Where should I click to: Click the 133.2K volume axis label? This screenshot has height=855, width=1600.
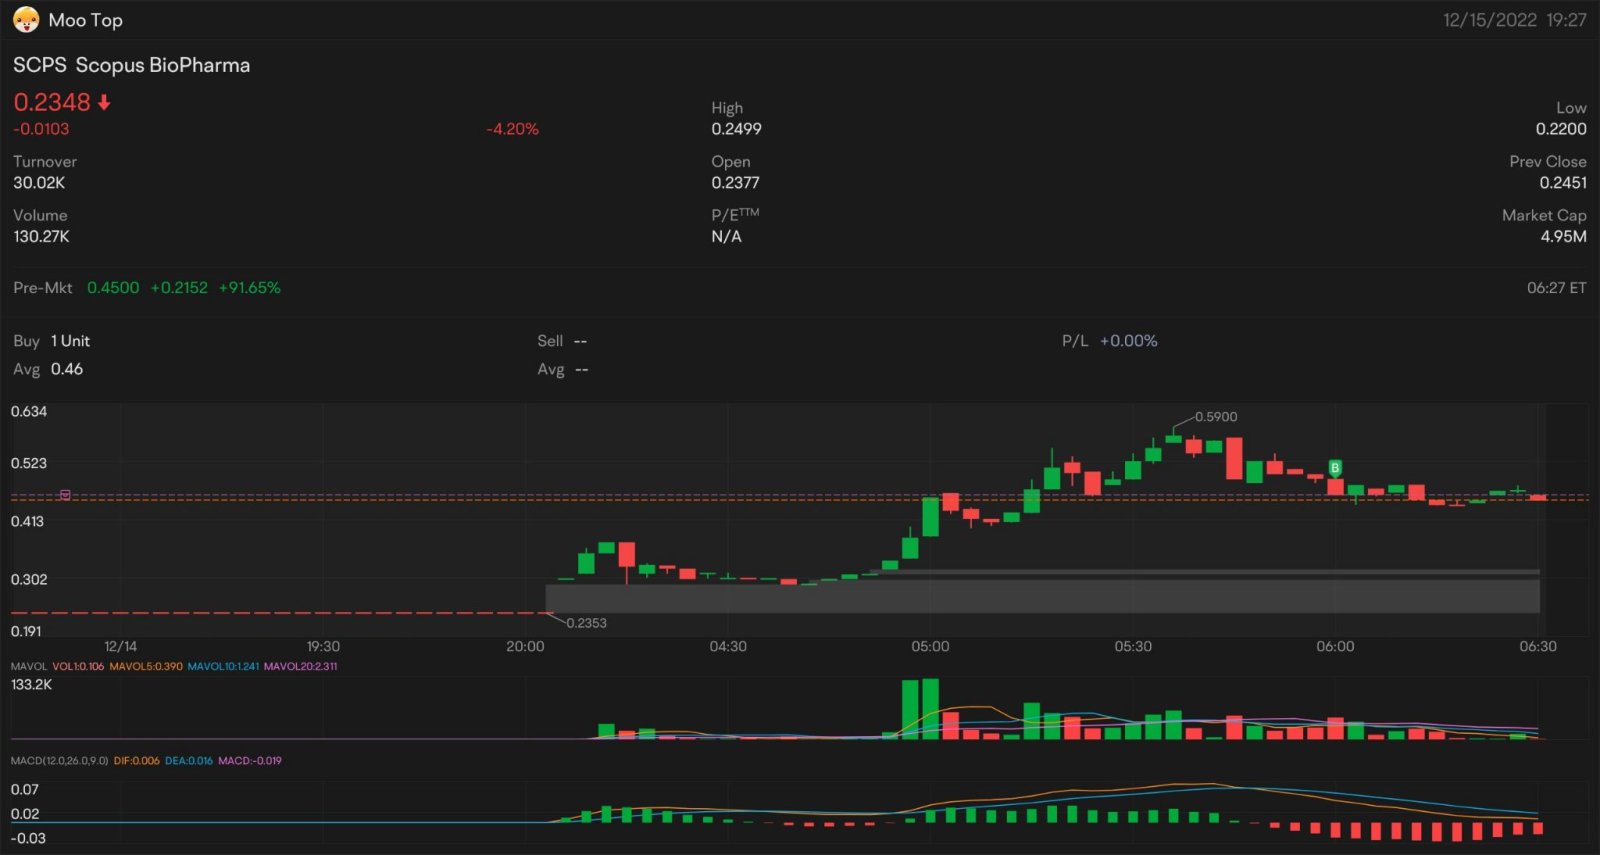31,685
